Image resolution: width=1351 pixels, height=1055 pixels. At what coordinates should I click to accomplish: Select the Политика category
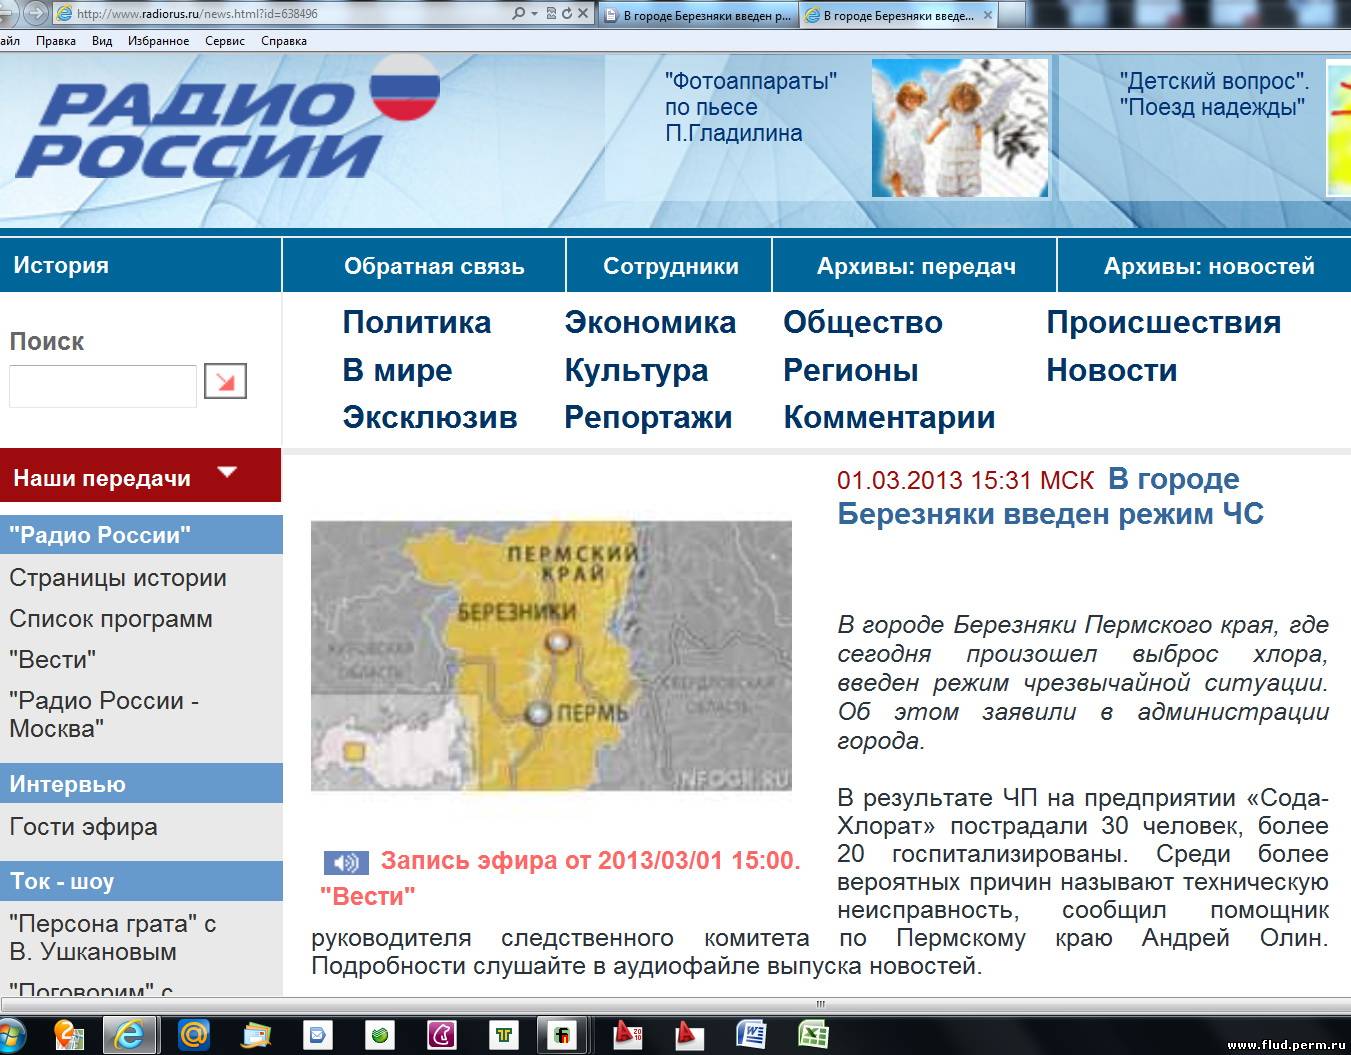416,322
